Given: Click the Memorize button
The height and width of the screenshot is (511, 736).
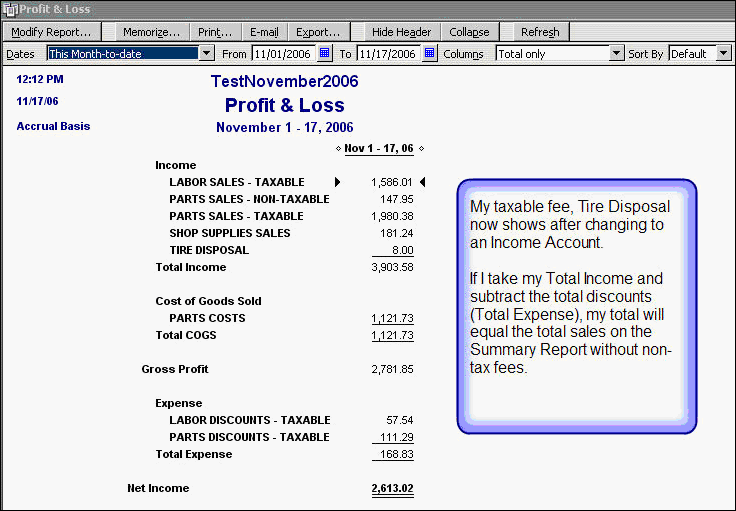Looking at the screenshot, I should [151, 32].
